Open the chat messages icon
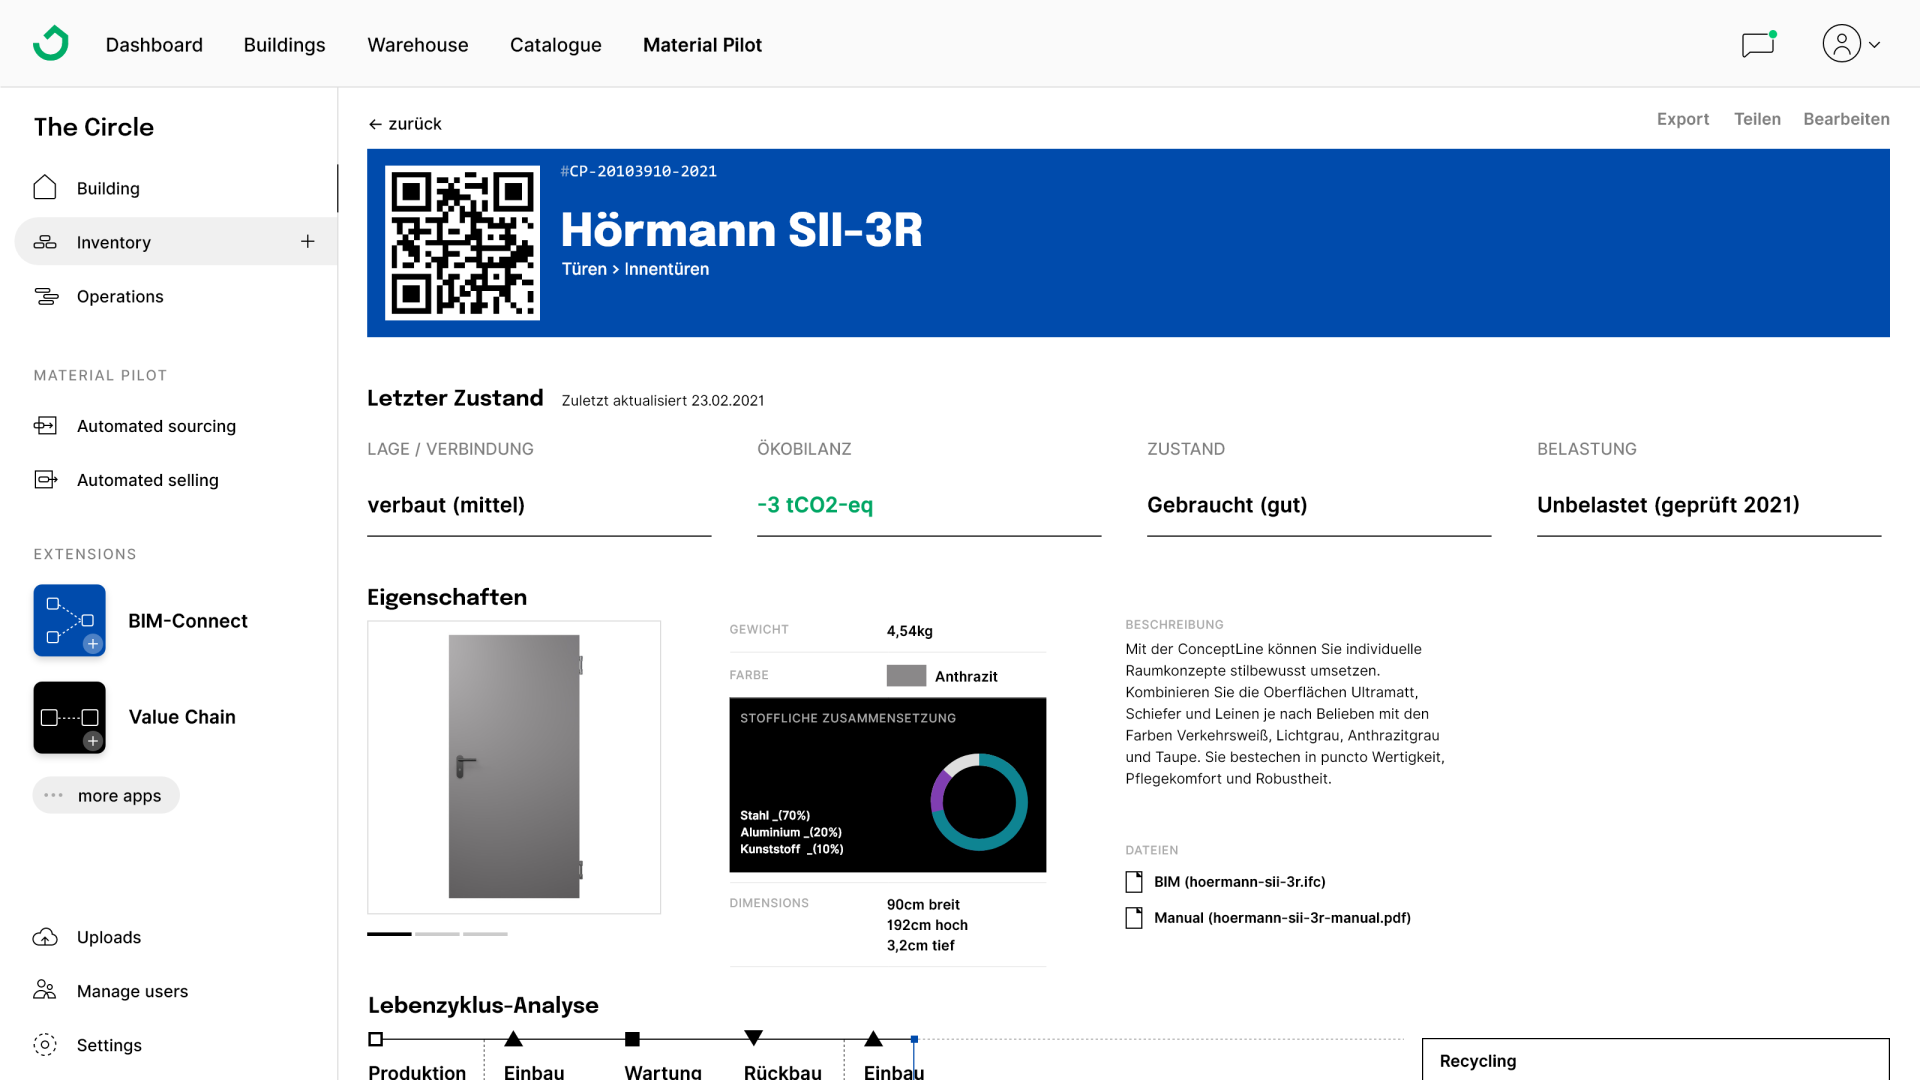This screenshot has width=1920, height=1080. click(x=1757, y=45)
